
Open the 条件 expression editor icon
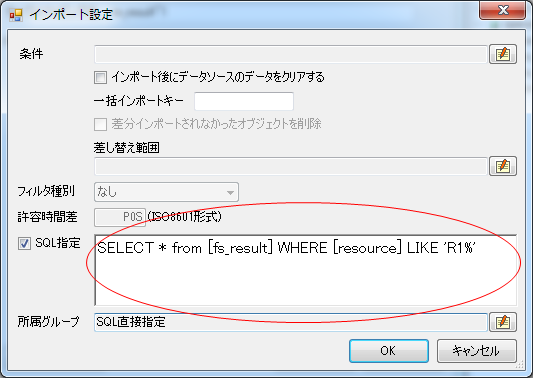[503, 54]
